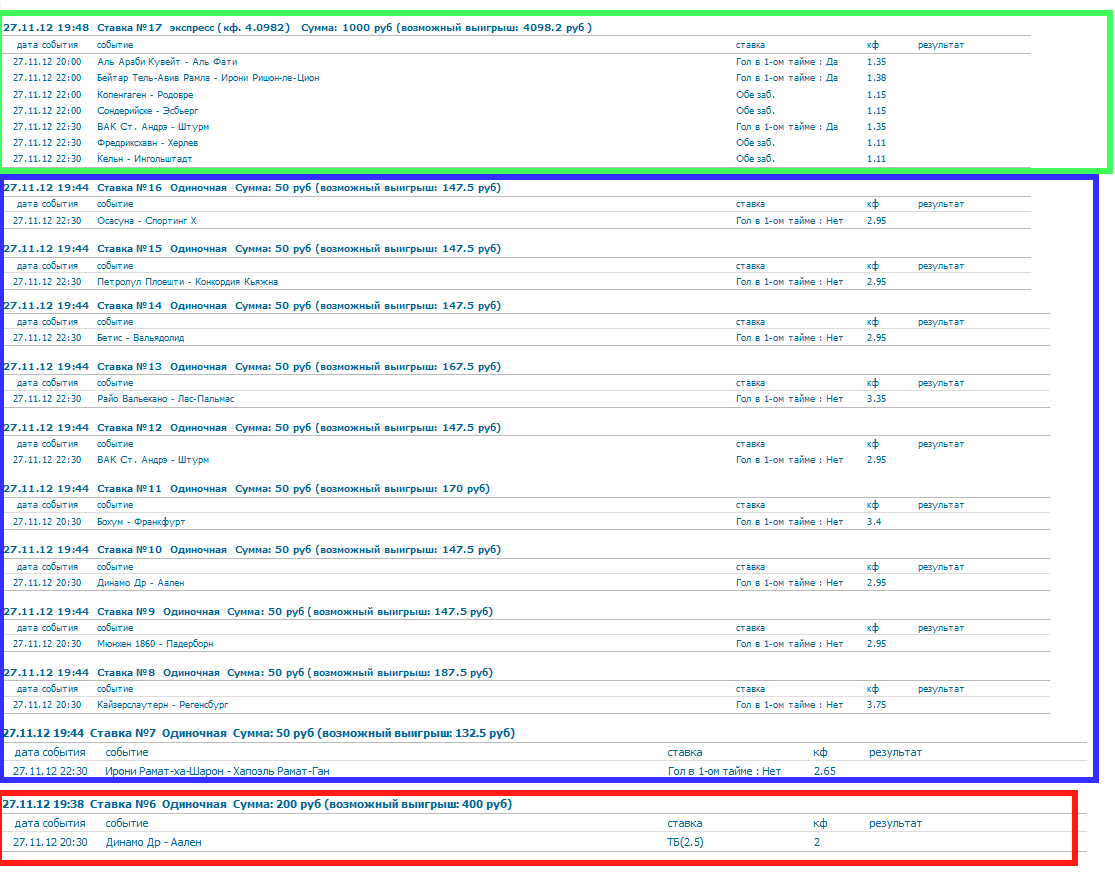Select the Копенгаген - Родовре event

[x=145, y=95]
